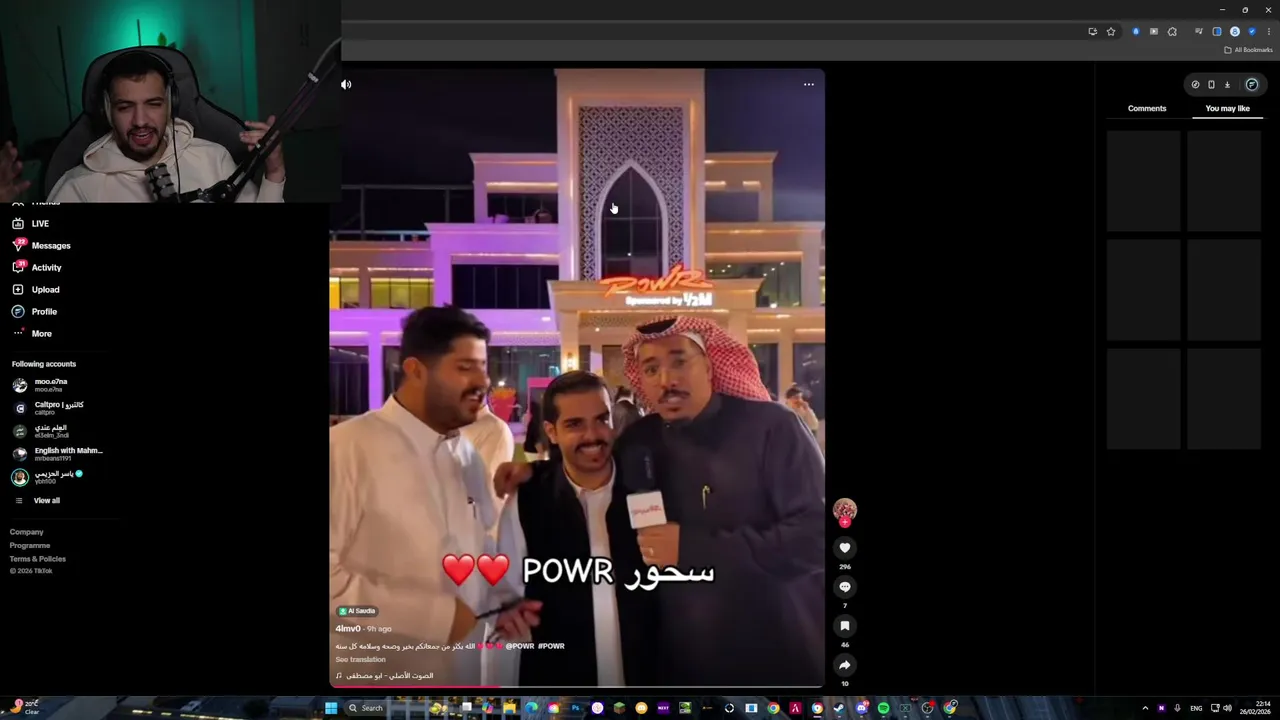Mute the TikTok video sound
The image size is (1280, 720).
point(346,84)
